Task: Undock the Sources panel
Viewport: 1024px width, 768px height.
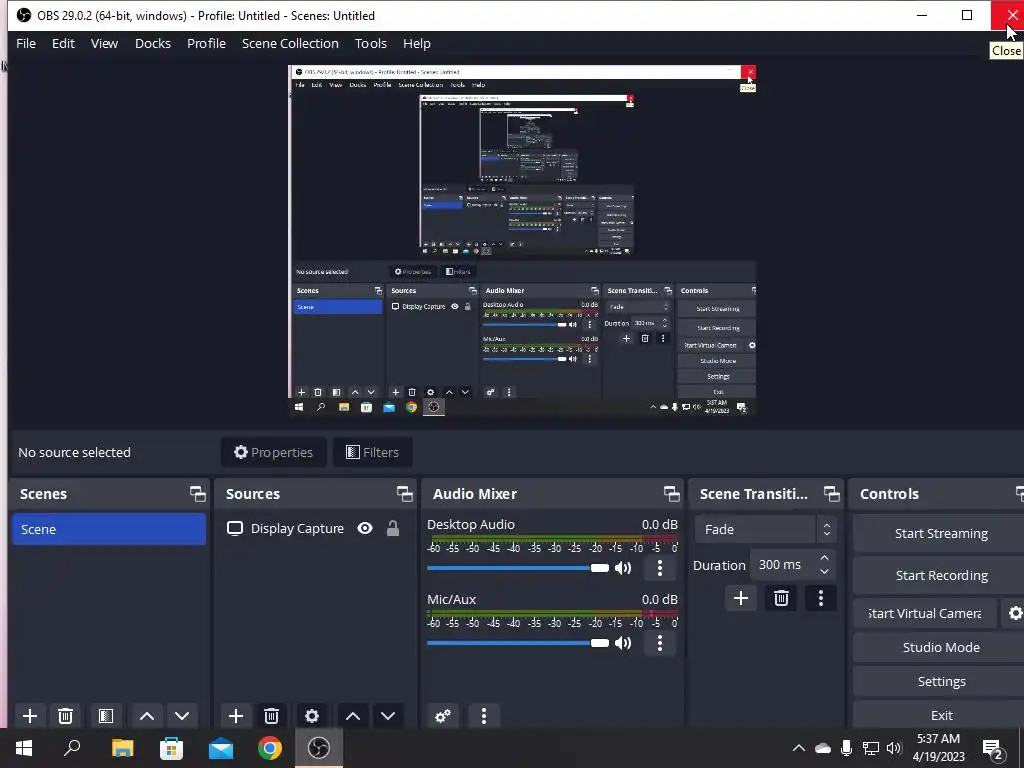Action: pyautogui.click(x=404, y=494)
